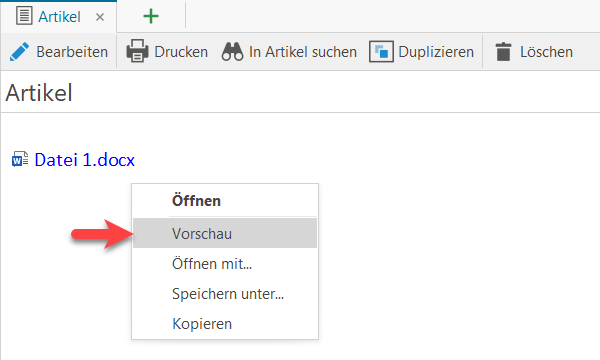This screenshot has height=360, width=600.
Task: Click the trash can icon
Action: (503, 51)
